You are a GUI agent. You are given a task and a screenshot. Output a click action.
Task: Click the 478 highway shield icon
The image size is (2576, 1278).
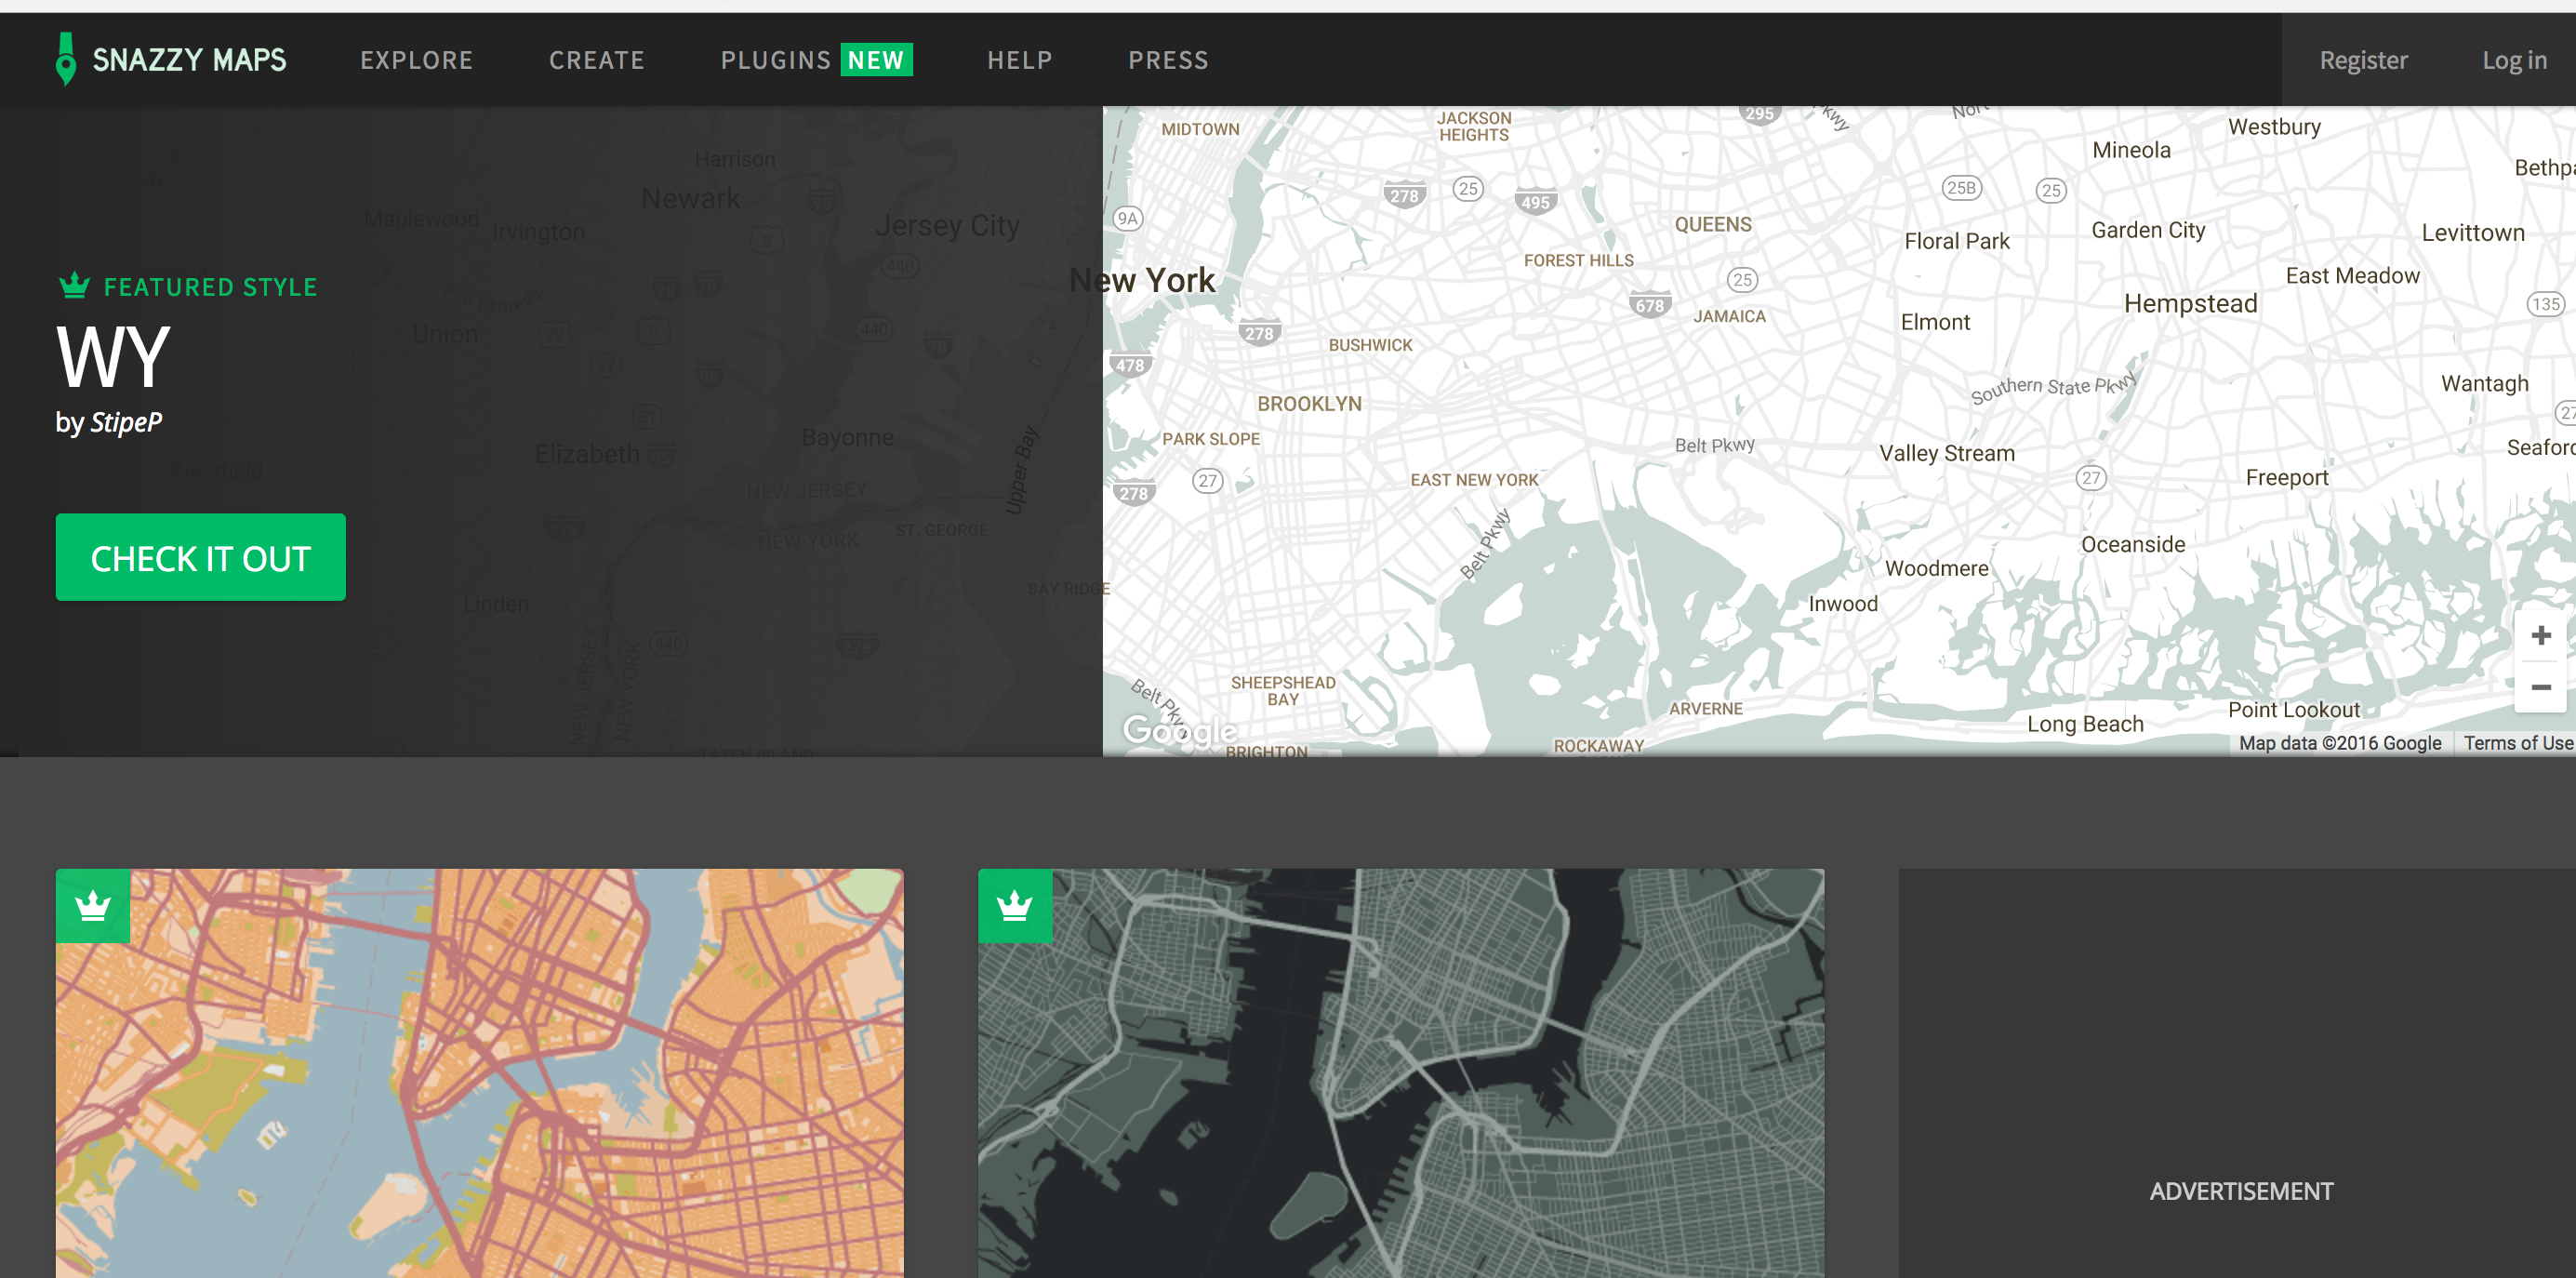point(1130,365)
